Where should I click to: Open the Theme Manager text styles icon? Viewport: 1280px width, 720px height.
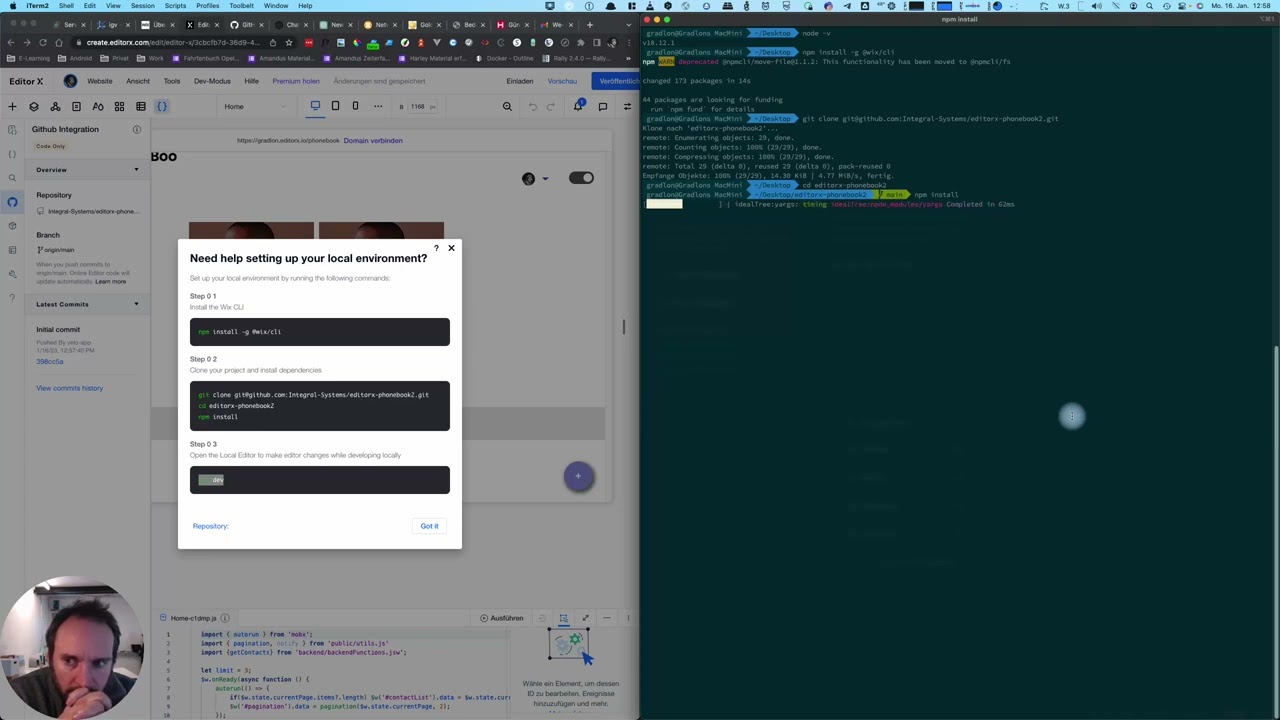(x=98, y=106)
